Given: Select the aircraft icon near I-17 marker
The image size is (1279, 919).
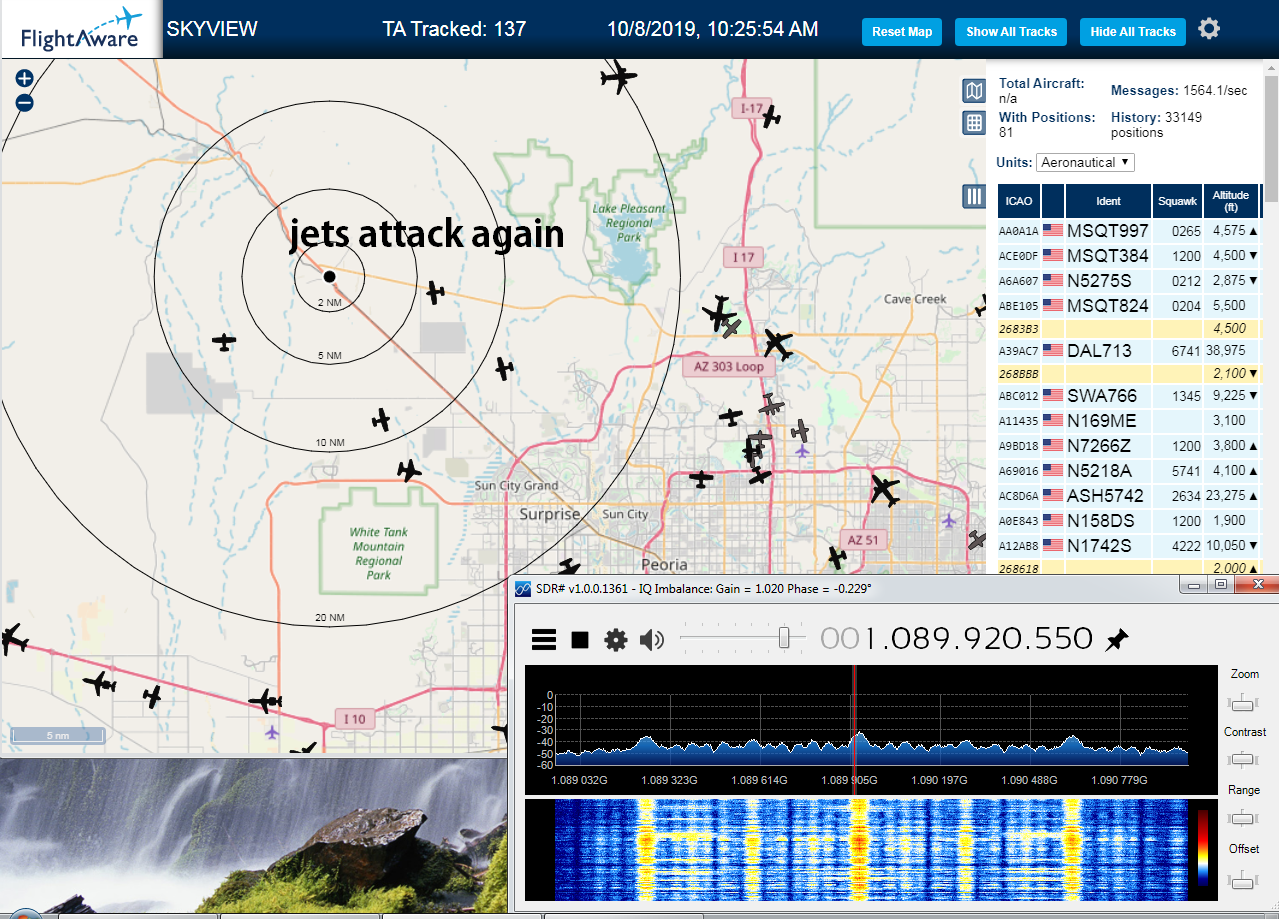Looking at the screenshot, I should point(771,117).
